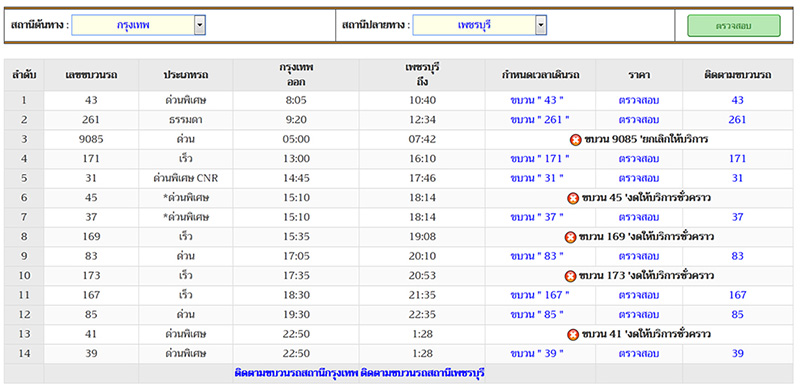Select arrival time 22:35 cell
This screenshot has height=391, width=800.
pyautogui.click(x=422, y=314)
